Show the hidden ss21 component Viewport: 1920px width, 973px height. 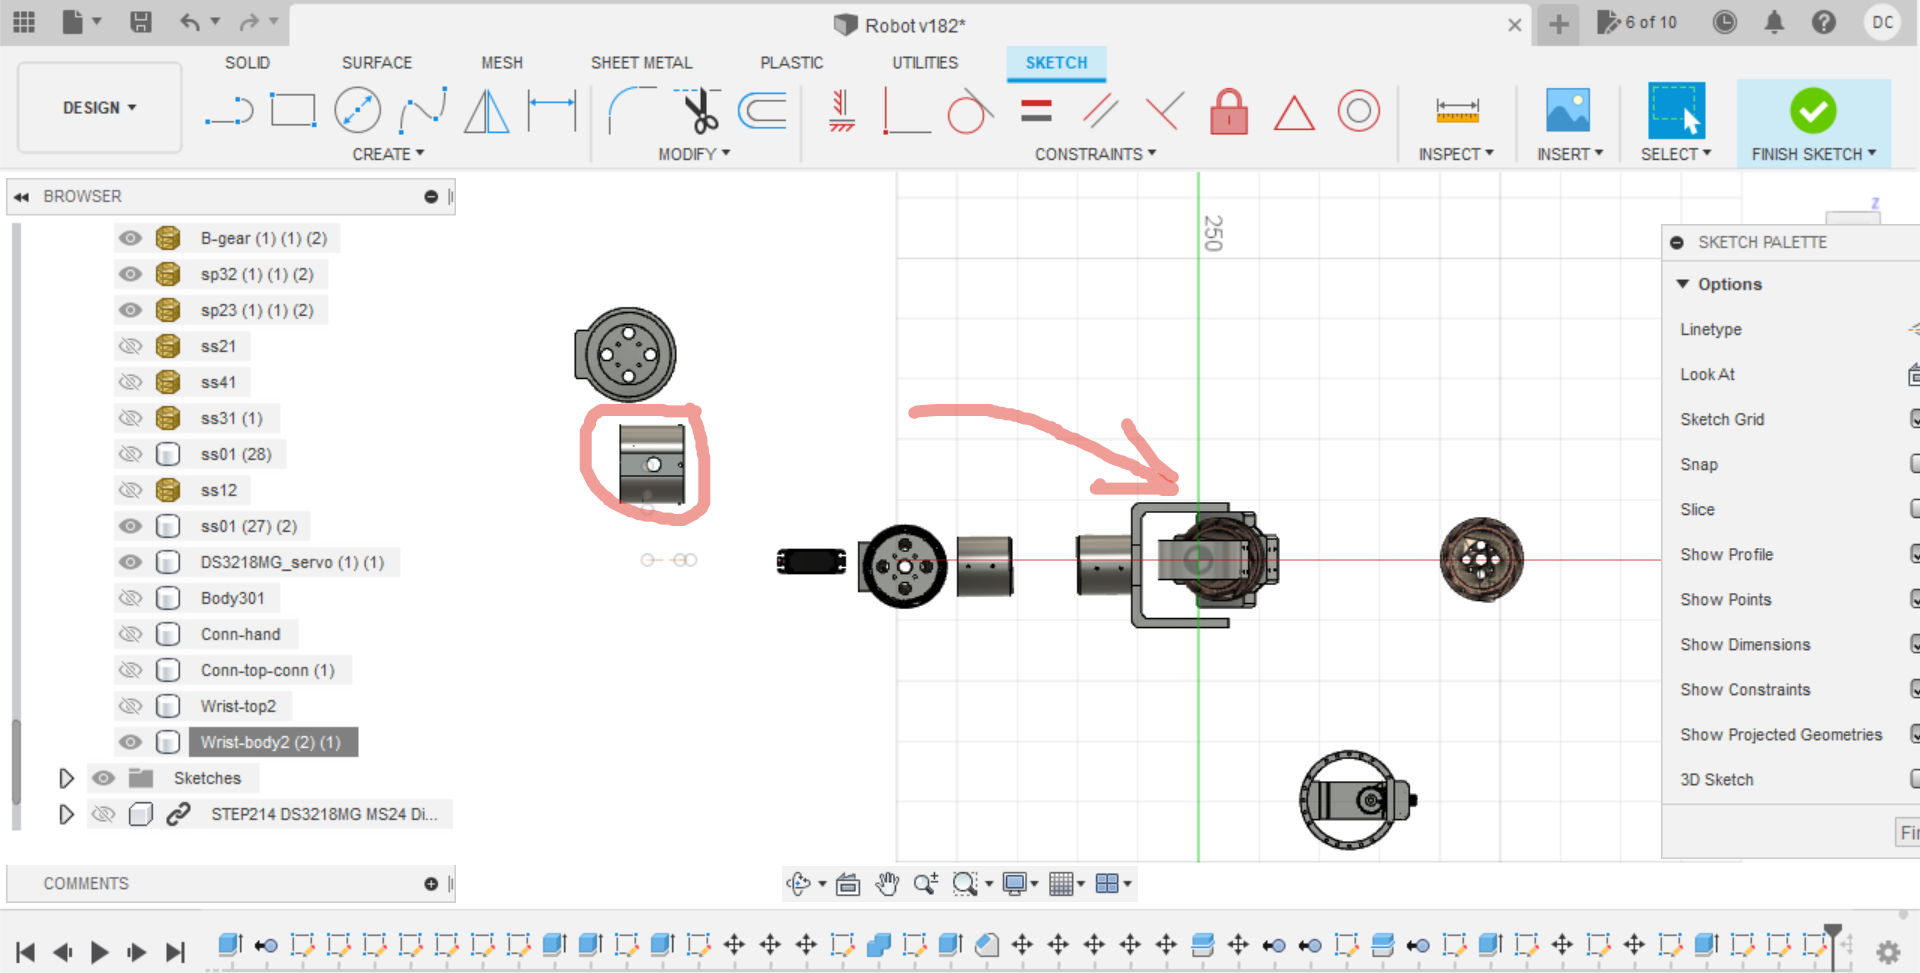point(130,346)
